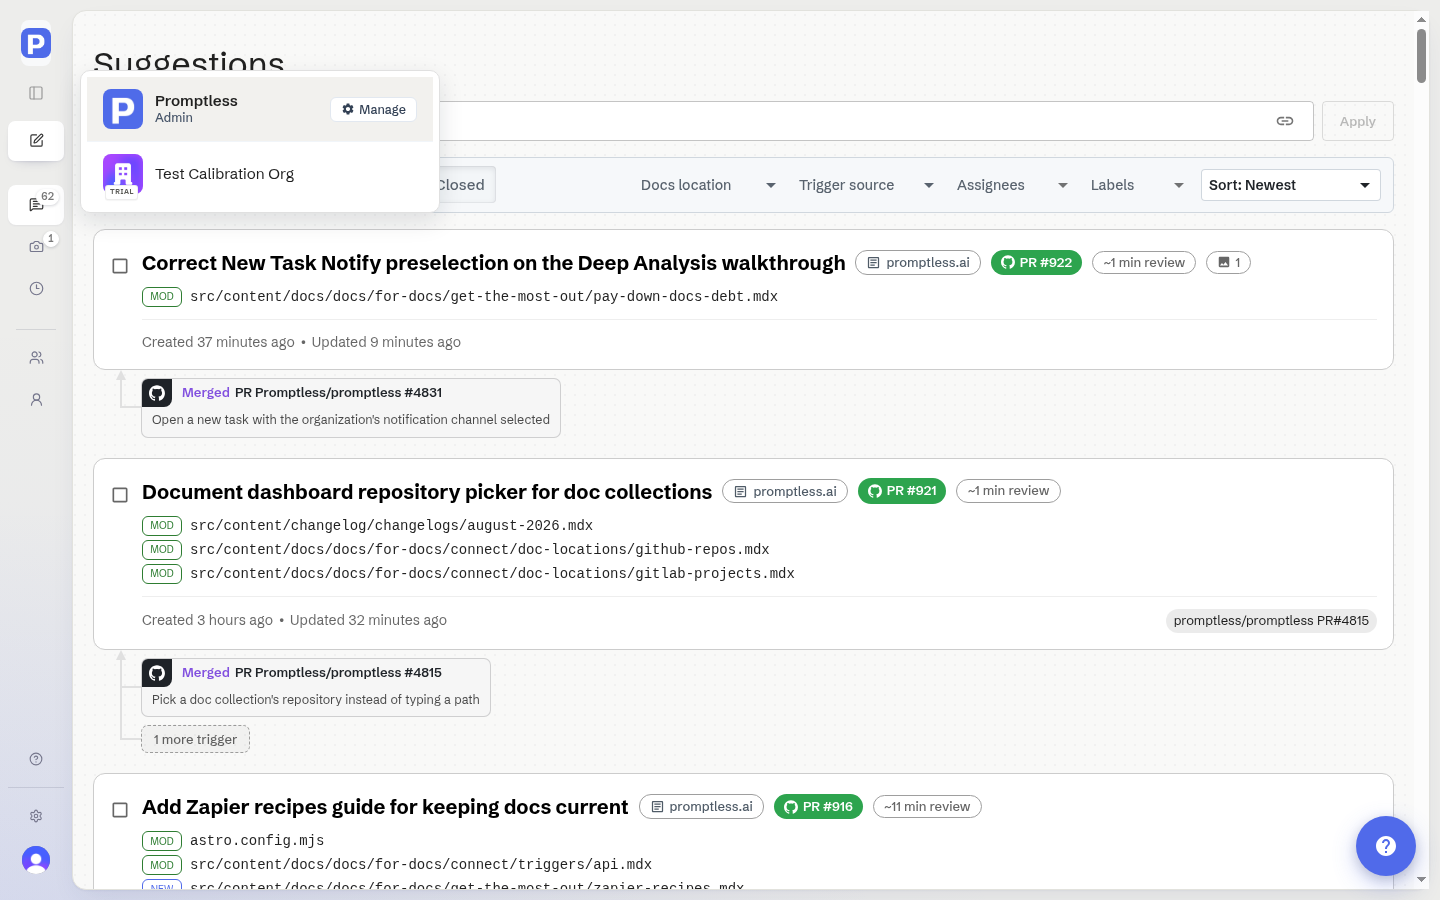Open Add Zapier recipes guide suggestion title

pyautogui.click(x=385, y=807)
